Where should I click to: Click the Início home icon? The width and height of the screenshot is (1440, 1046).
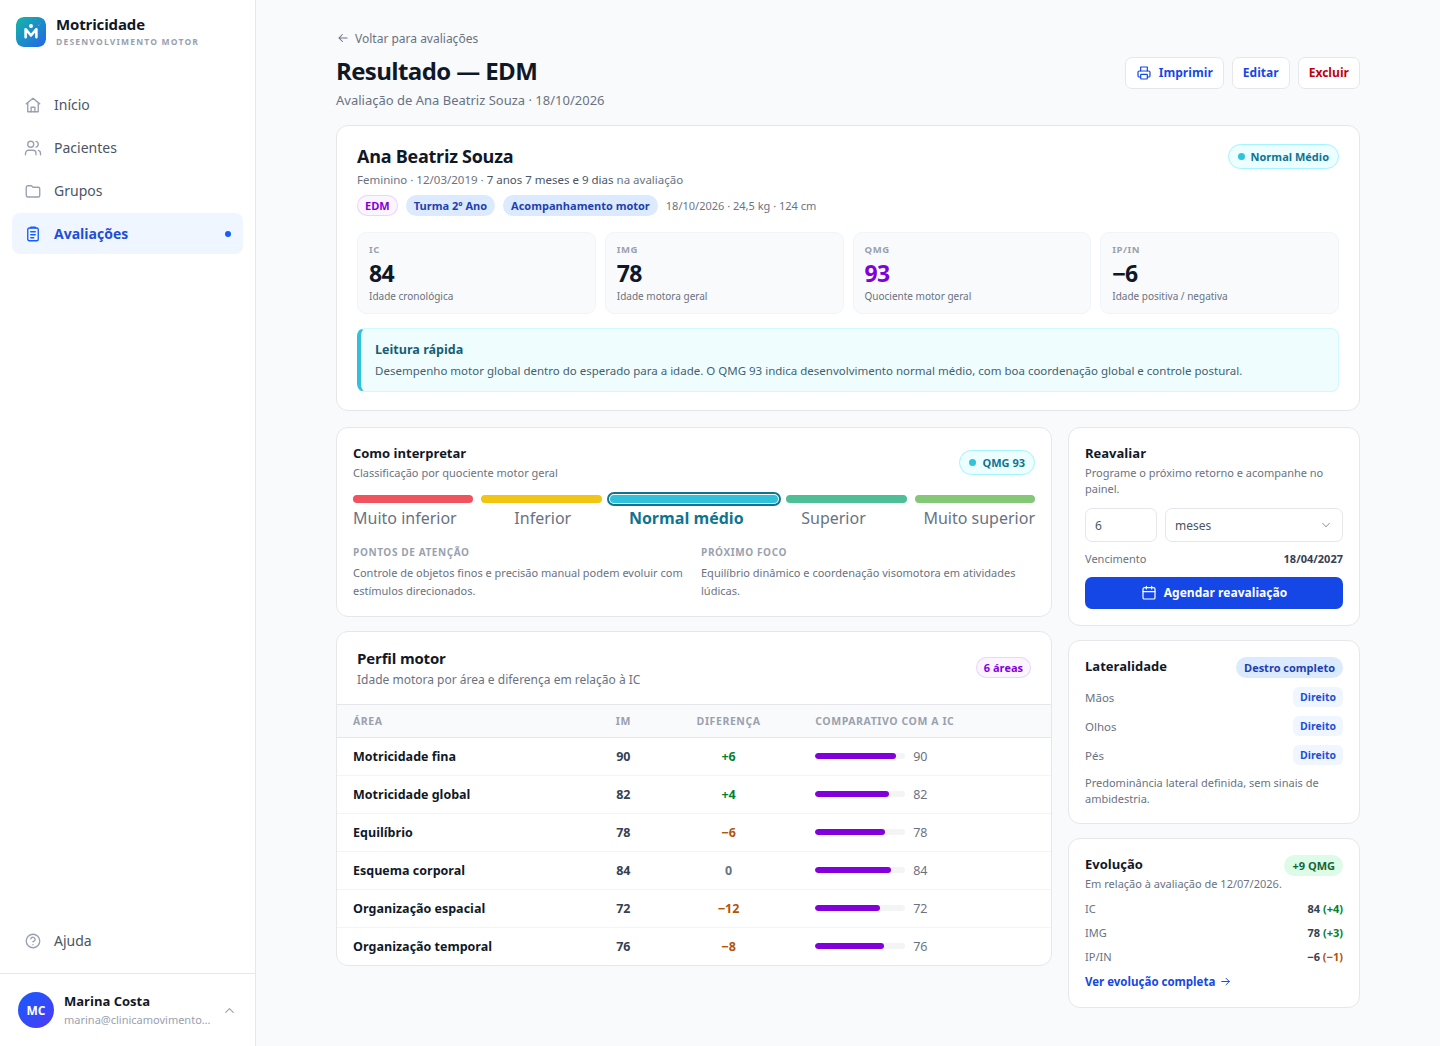click(33, 105)
